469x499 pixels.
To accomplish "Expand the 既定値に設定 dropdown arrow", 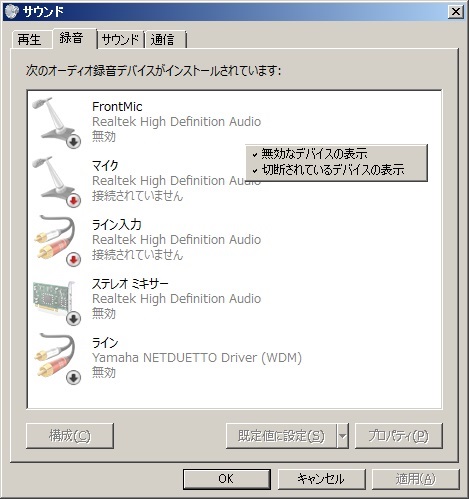I will pyautogui.click(x=343, y=436).
